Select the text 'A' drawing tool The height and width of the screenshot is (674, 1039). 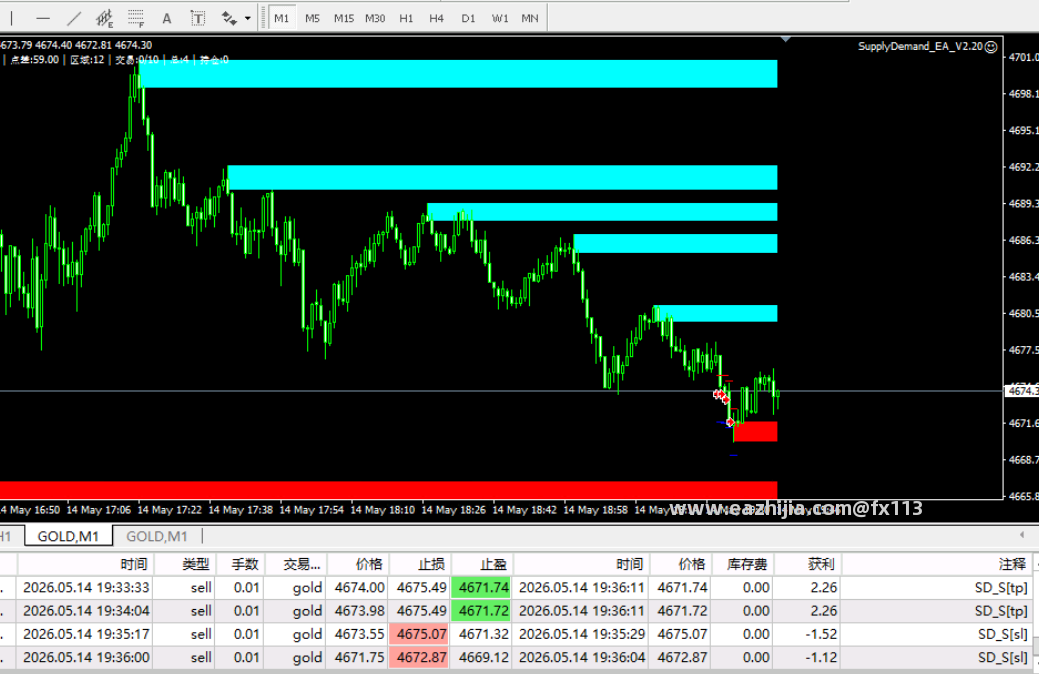coord(167,19)
